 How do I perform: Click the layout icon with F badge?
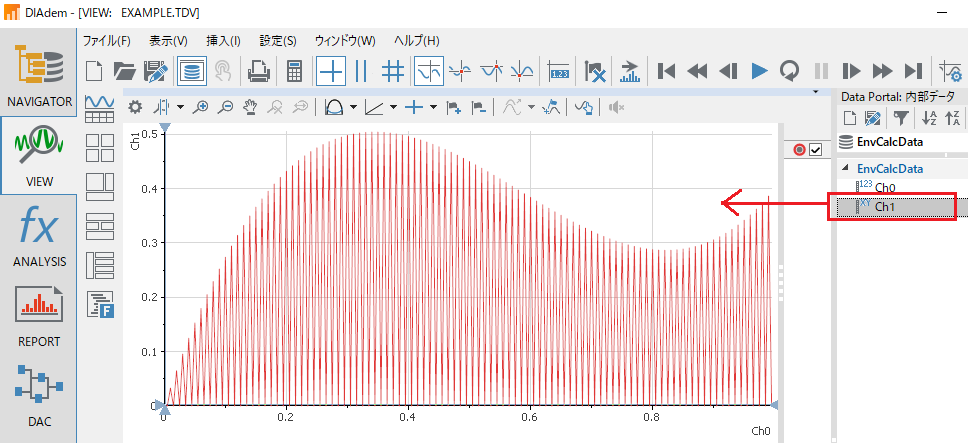coord(101,305)
